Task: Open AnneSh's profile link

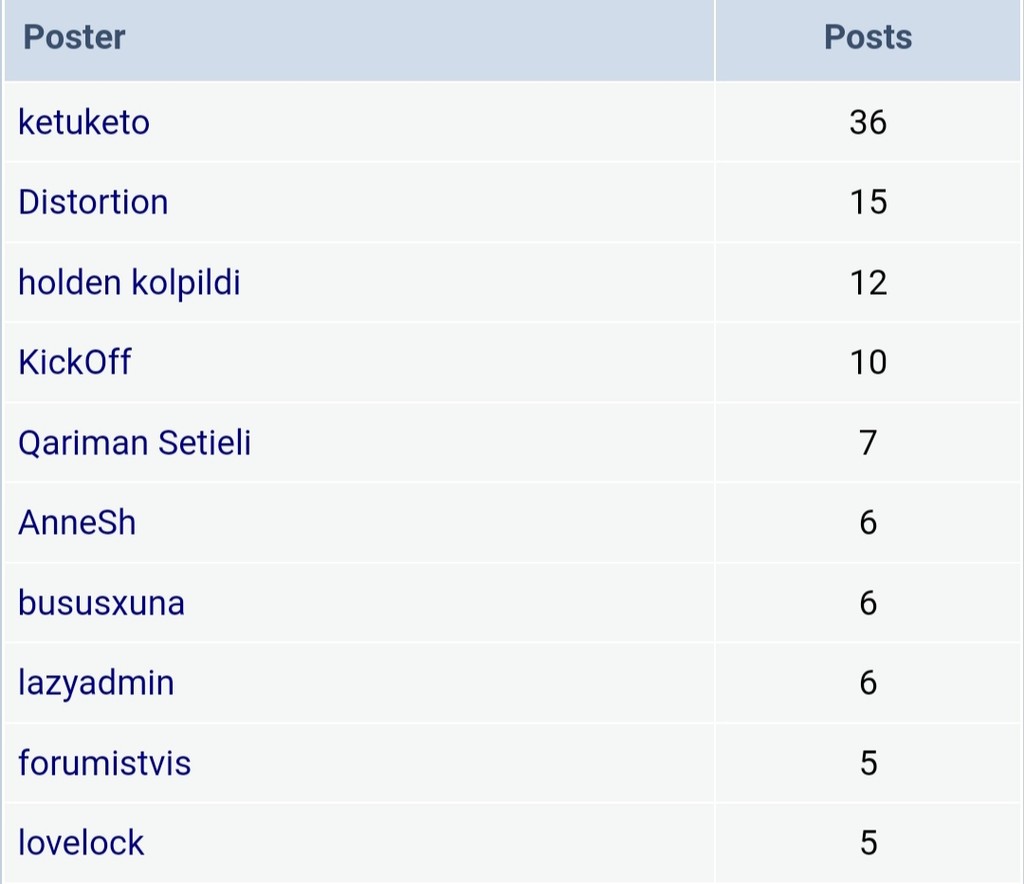Action: pos(77,523)
